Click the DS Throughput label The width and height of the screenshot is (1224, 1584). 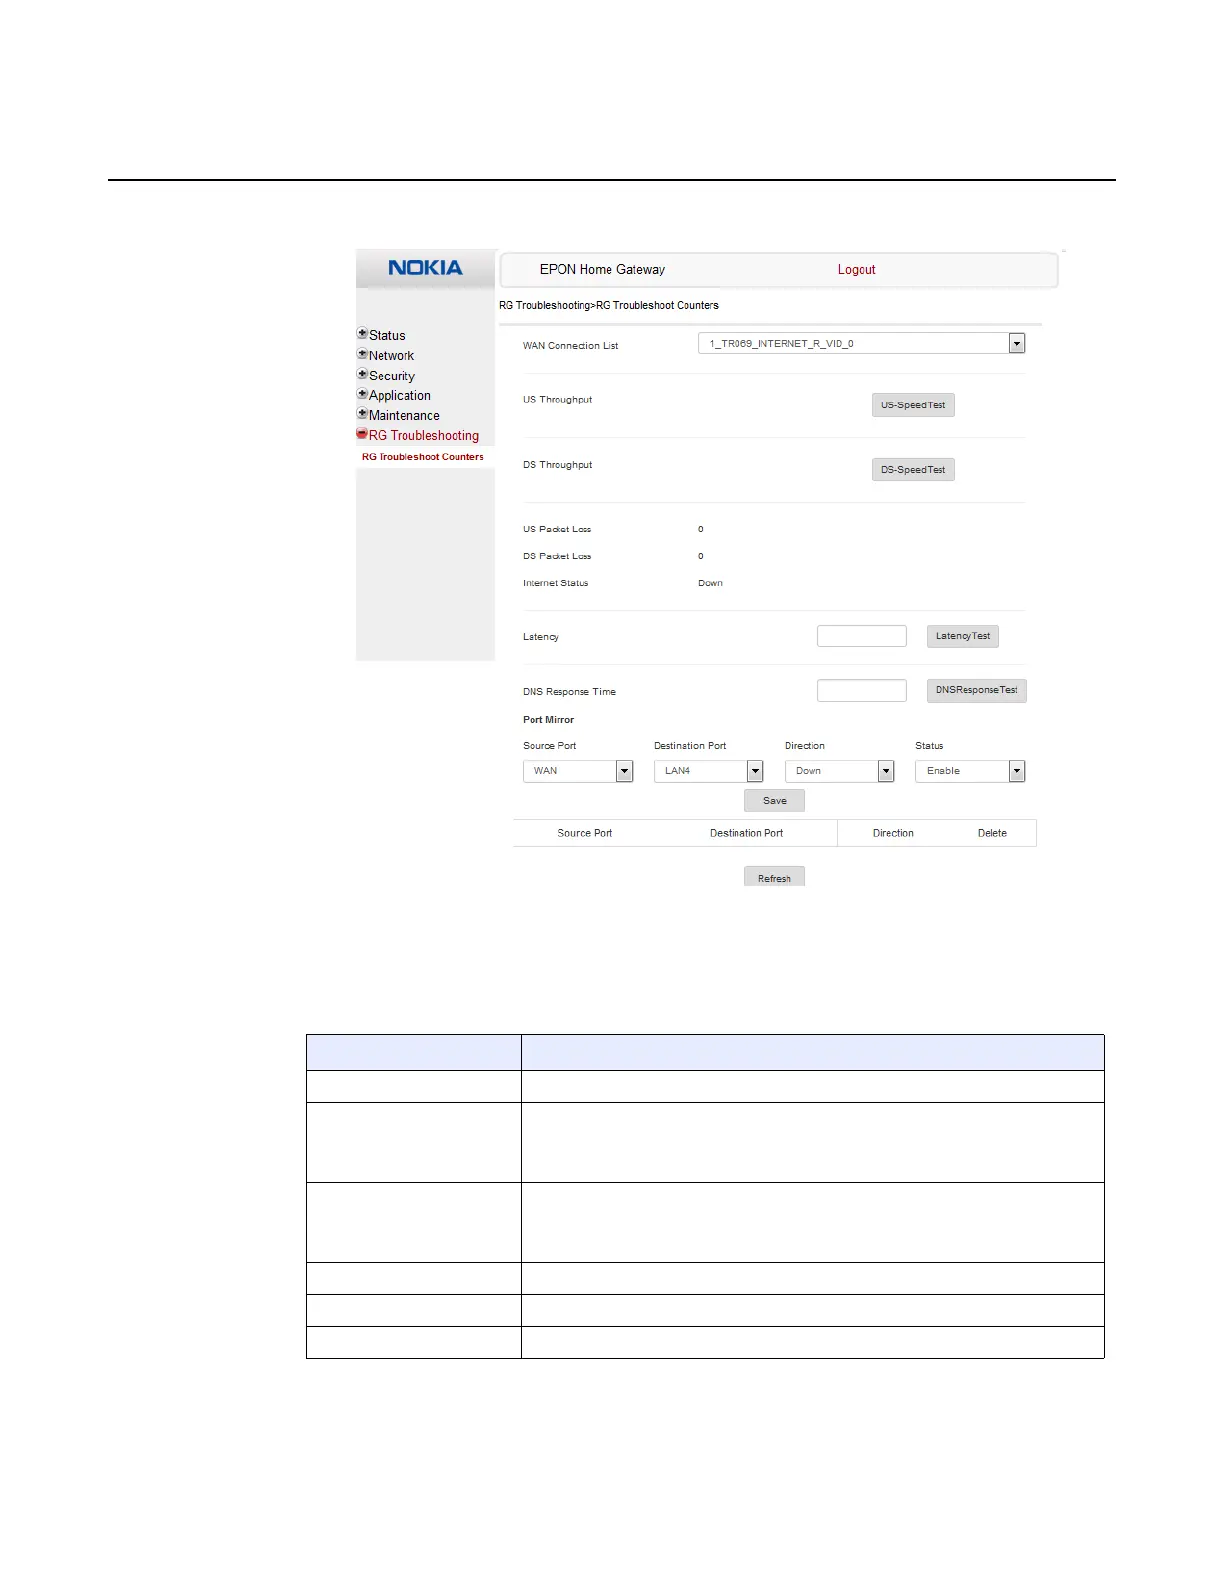557,465
